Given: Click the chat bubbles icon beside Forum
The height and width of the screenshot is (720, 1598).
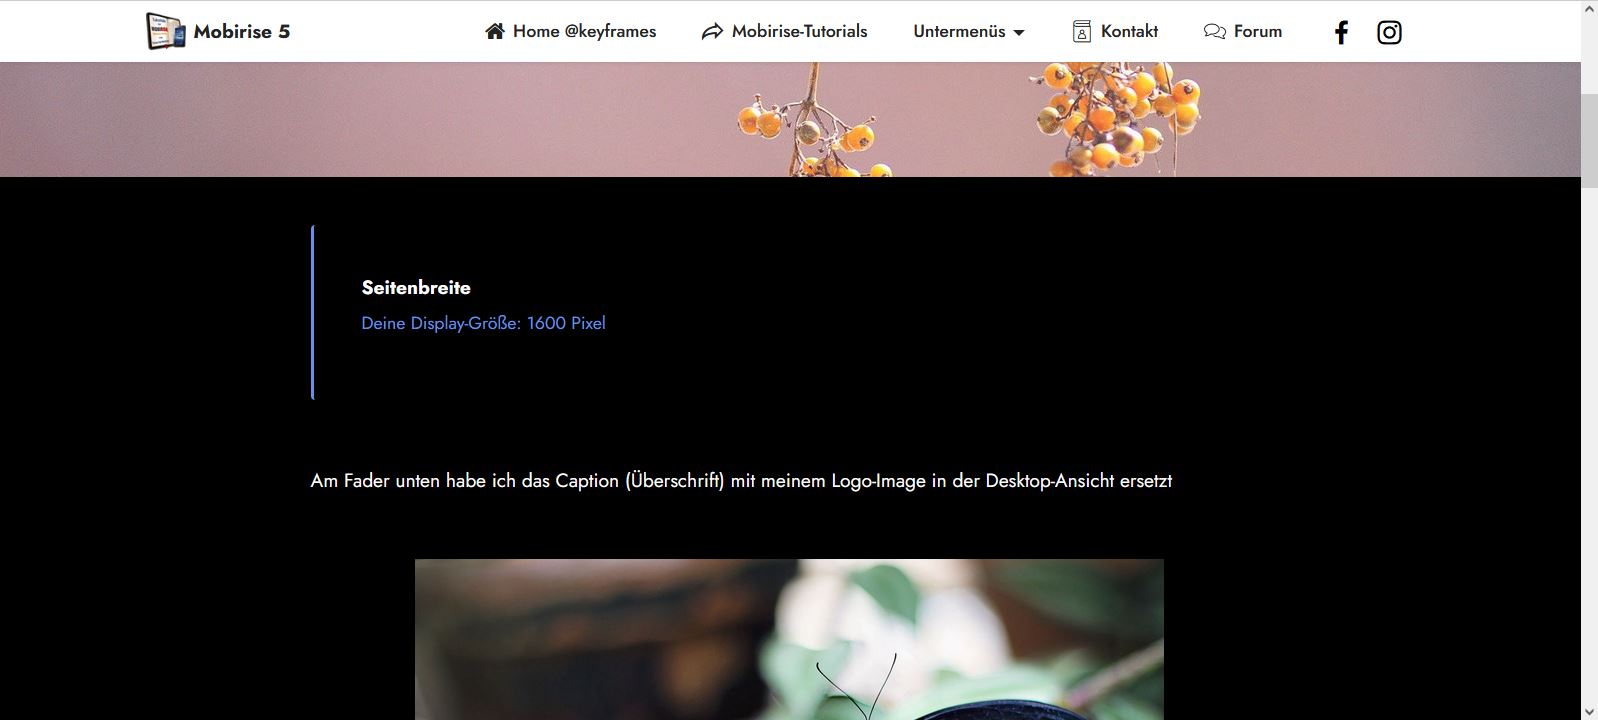Looking at the screenshot, I should pyautogui.click(x=1215, y=32).
